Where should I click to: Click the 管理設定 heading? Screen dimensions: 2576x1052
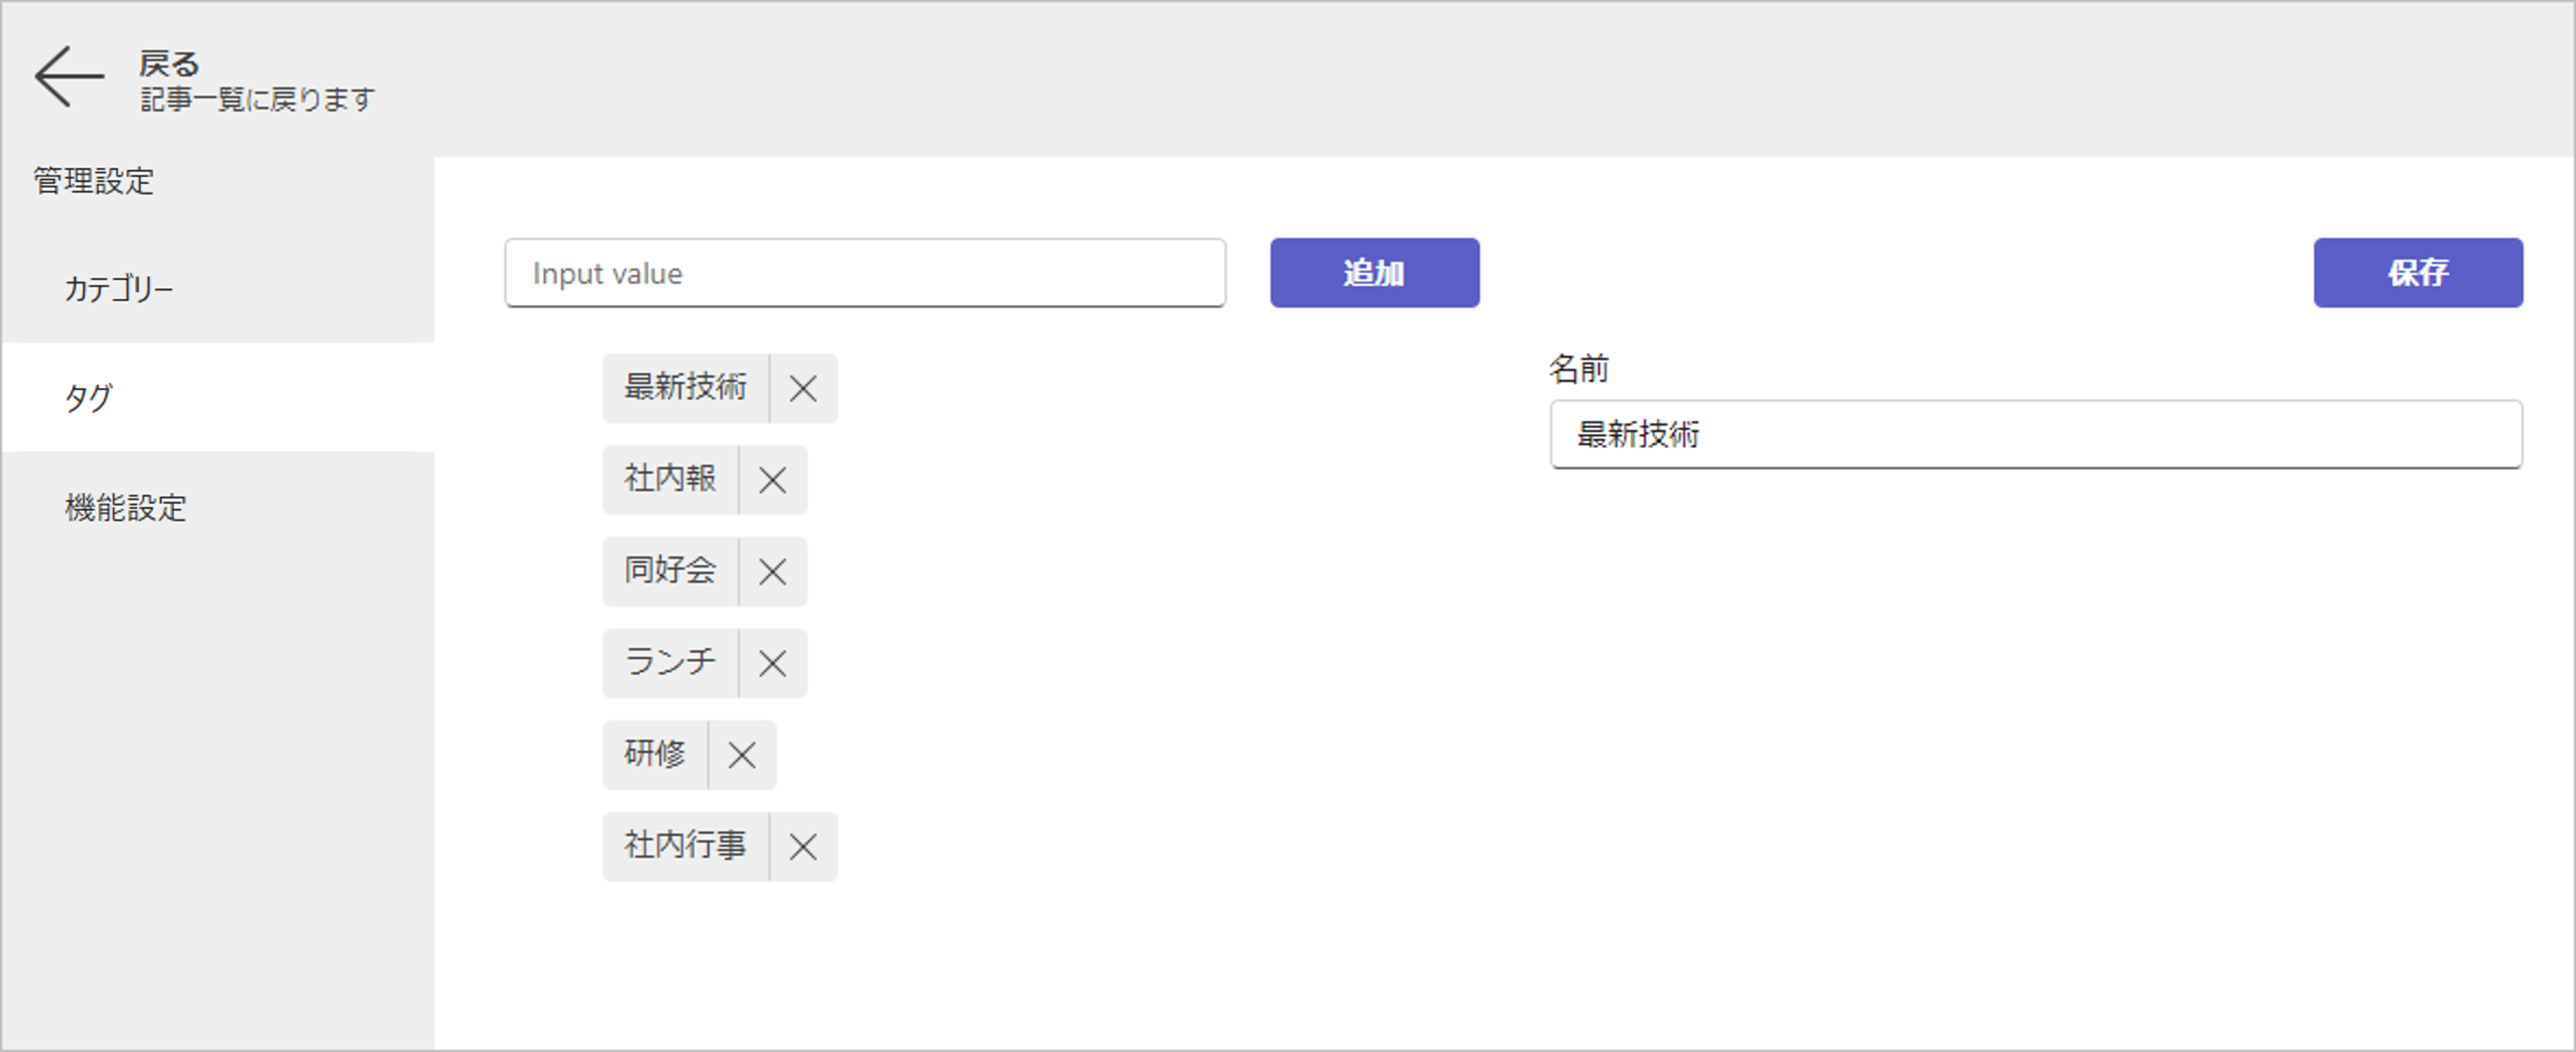[94, 181]
